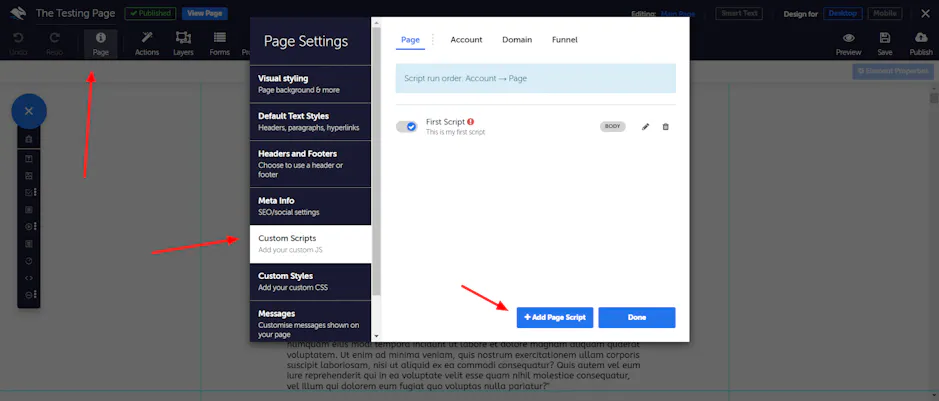Viewport: 939px width, 401px height.
Task: Select the timer element icon in widget bar
Action: pyautogui.click(x=29, y=261)
